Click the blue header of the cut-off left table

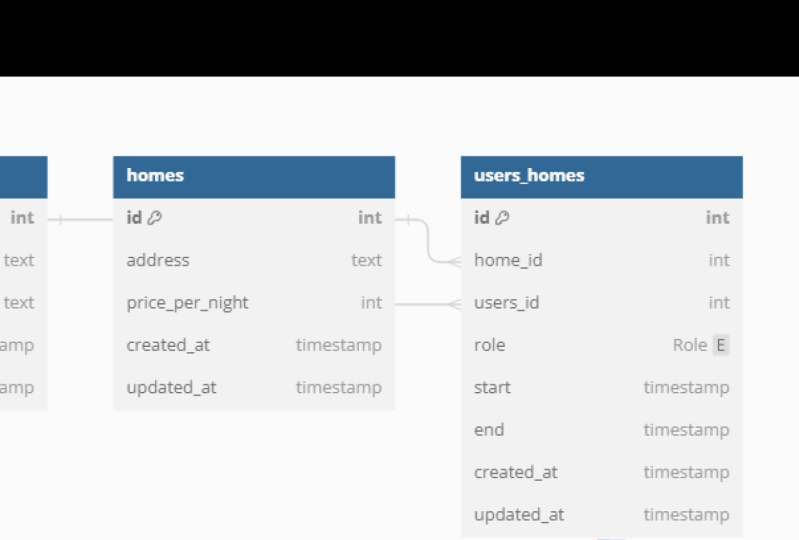(x=23, y=176)
